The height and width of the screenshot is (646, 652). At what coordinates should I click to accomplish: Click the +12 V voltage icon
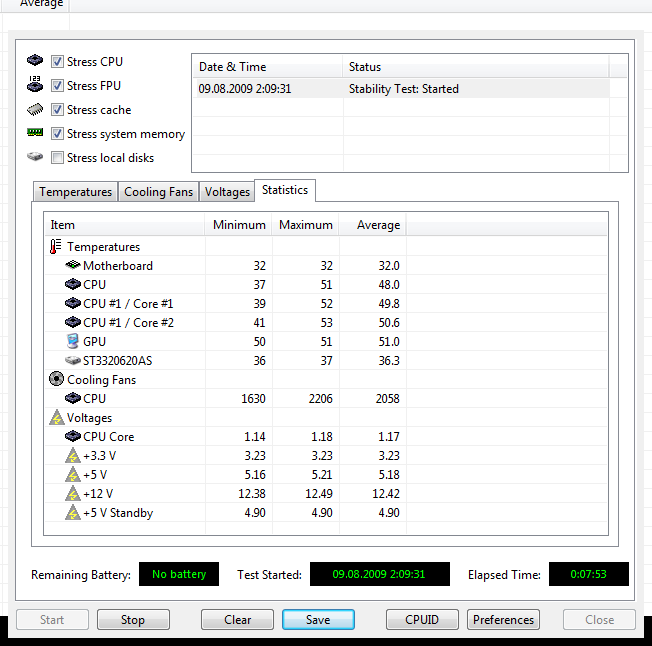72,494
